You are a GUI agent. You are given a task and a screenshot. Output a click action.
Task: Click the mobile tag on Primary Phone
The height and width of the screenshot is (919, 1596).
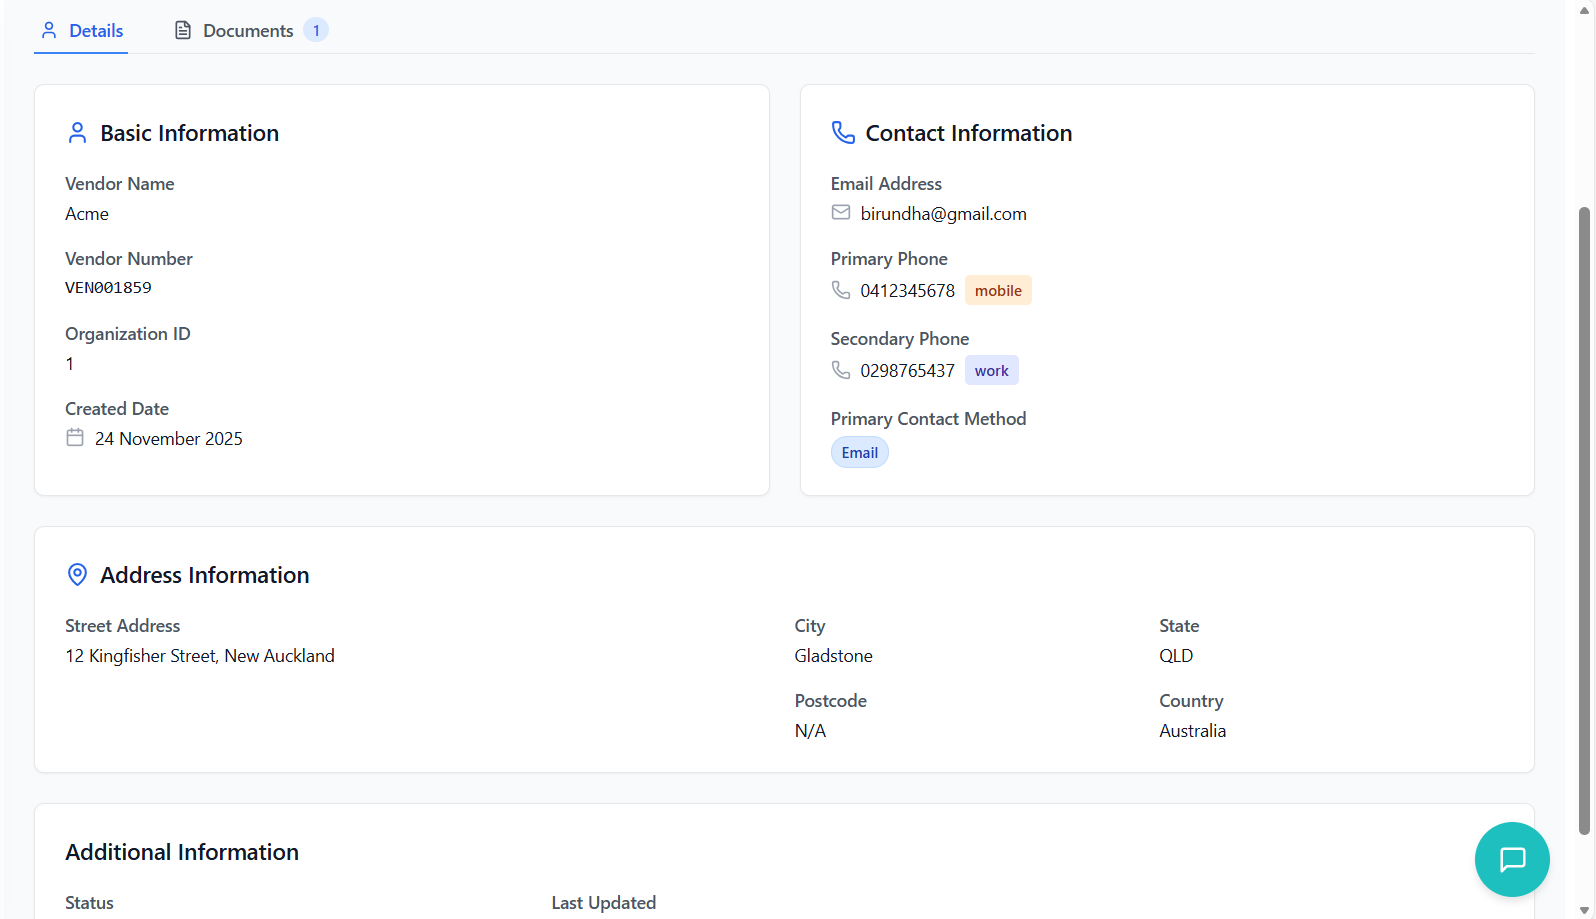click(998, 290)
